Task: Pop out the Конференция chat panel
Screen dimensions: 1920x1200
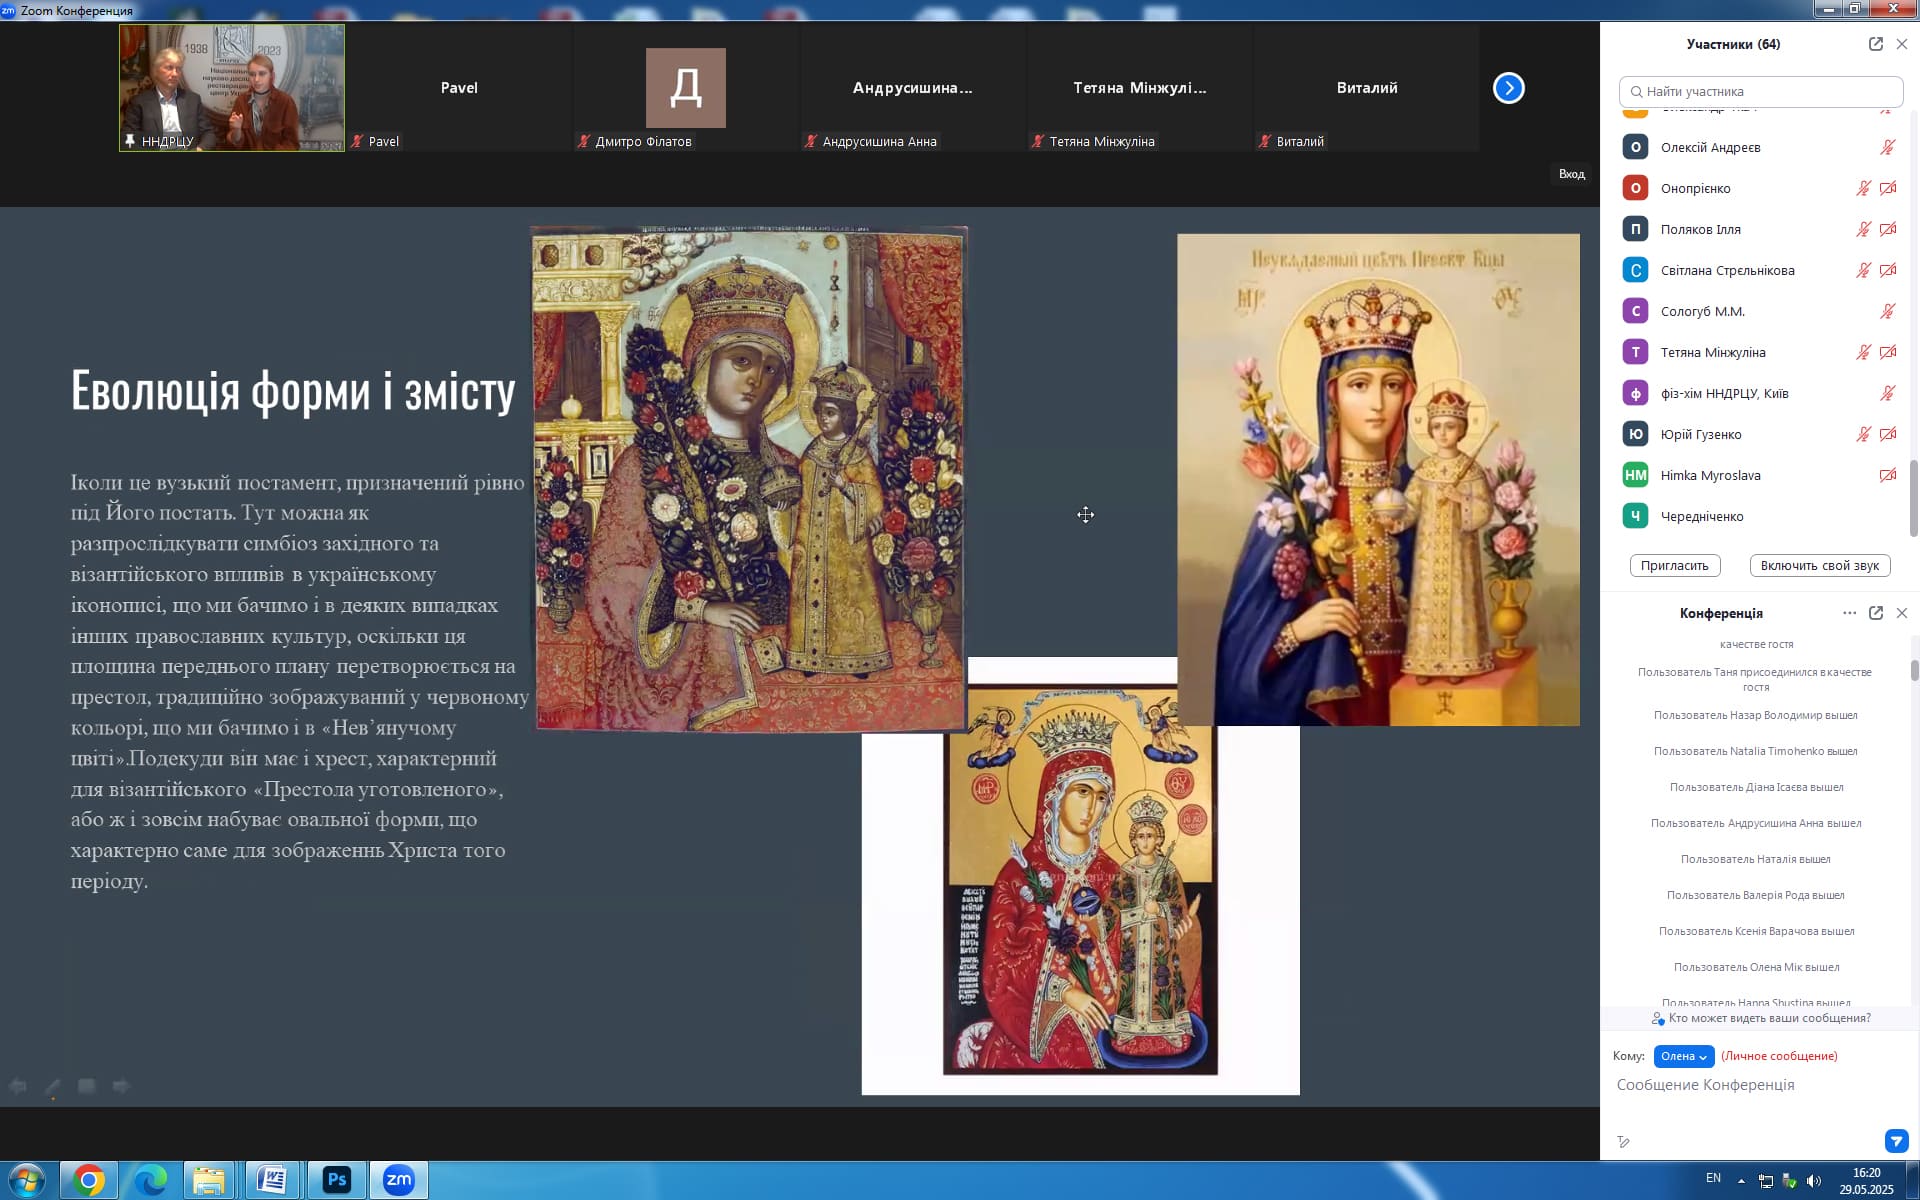Action: point(1875,613)
